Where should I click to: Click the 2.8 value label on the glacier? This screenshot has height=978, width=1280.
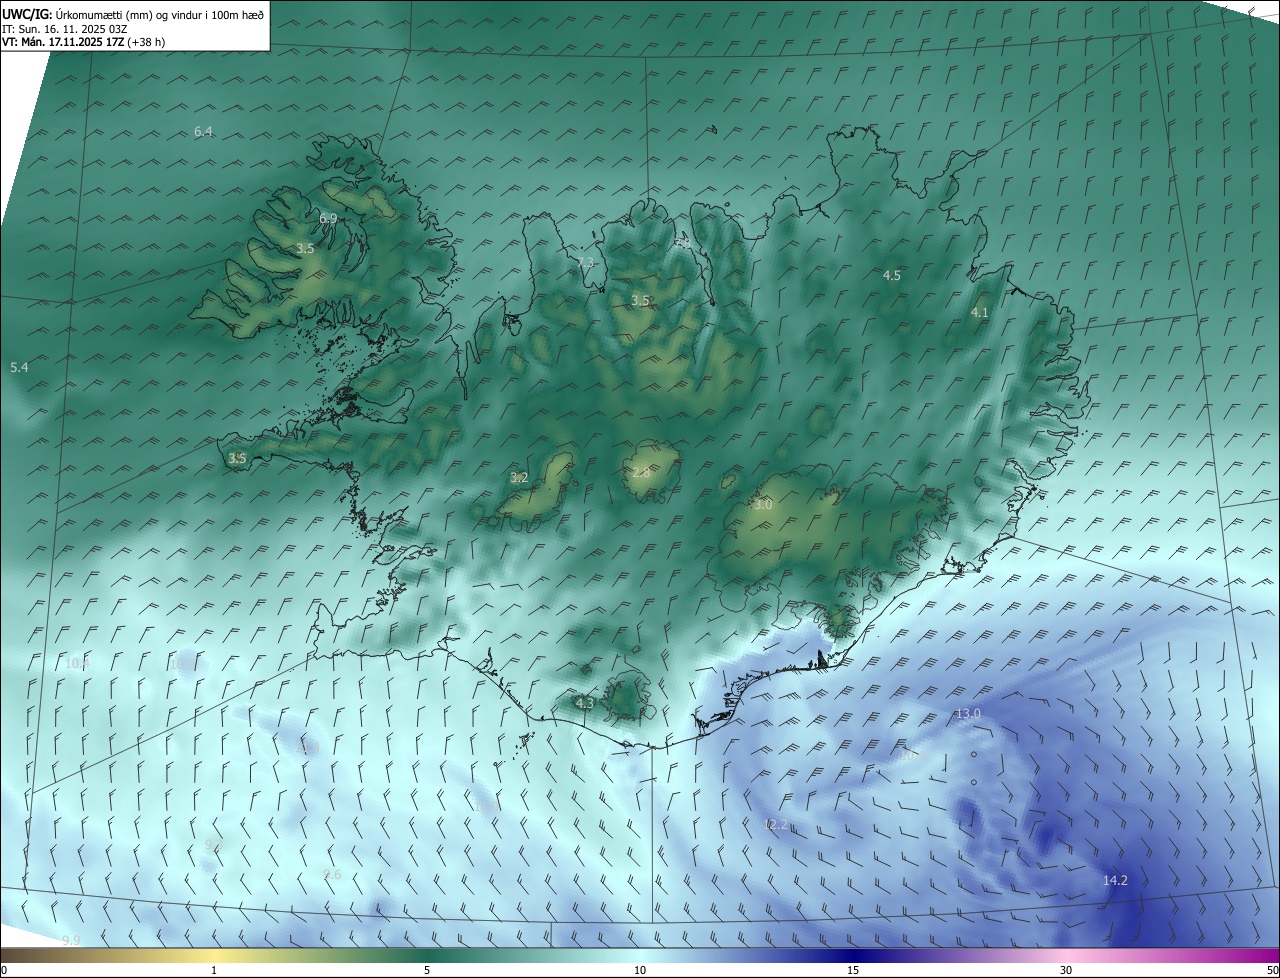coord(641,472)
